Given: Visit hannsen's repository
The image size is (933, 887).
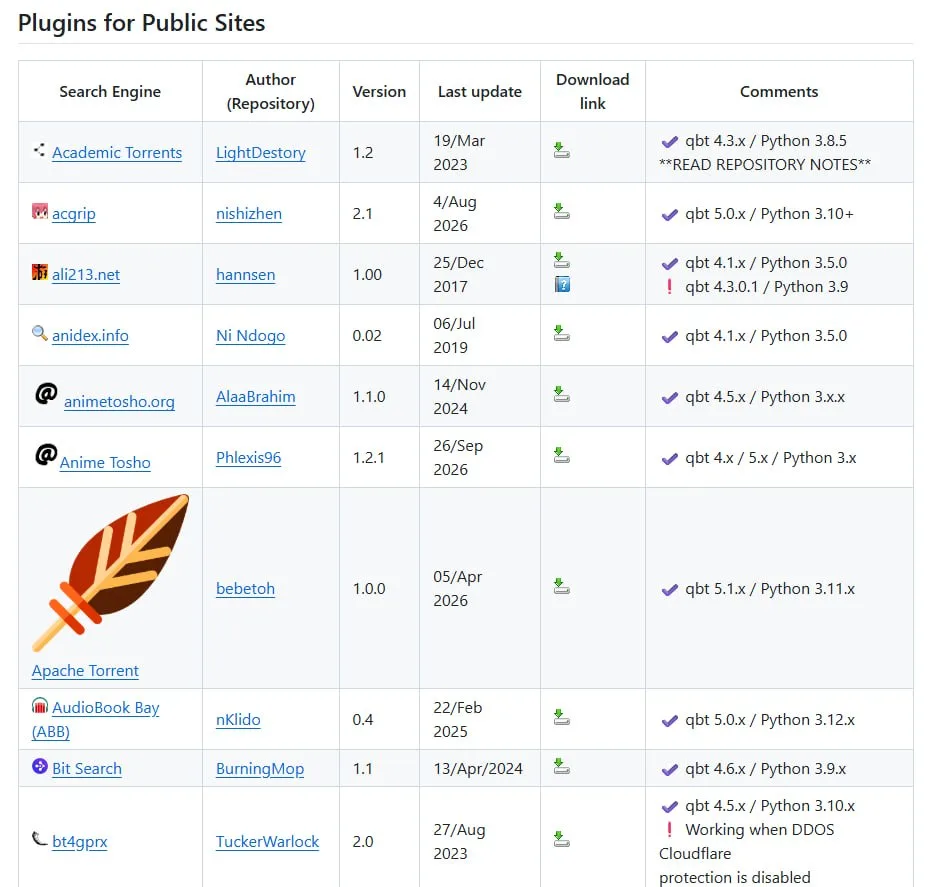Looking at the screenshot, I should tap(246, 275).
